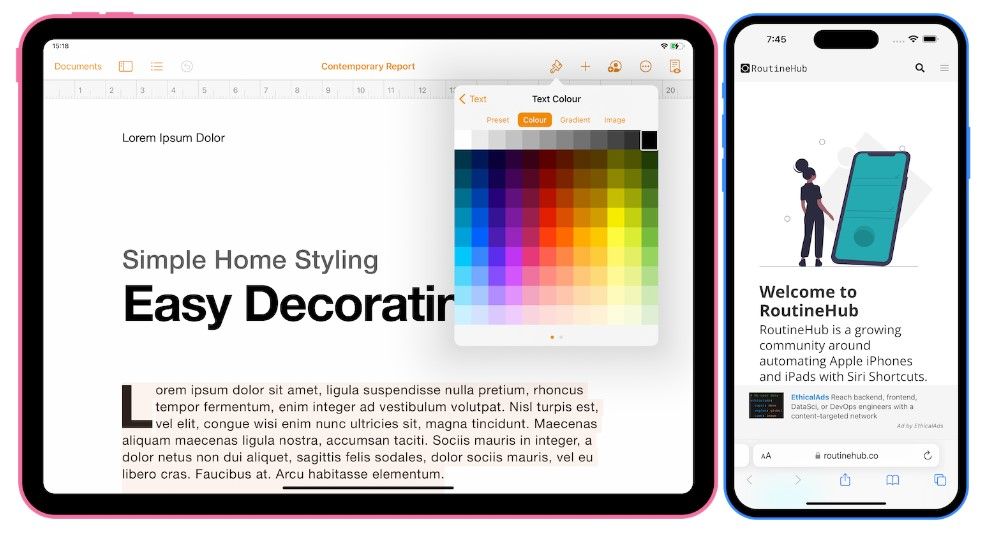Tap the plus Insert icon in Pages
Viewport: 998px width, 534px height.
tap(585, 66)
